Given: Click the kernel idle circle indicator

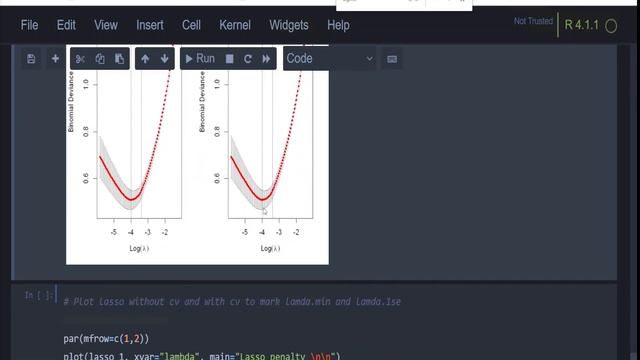Looking at the screenshot, I should pos(611,26).
